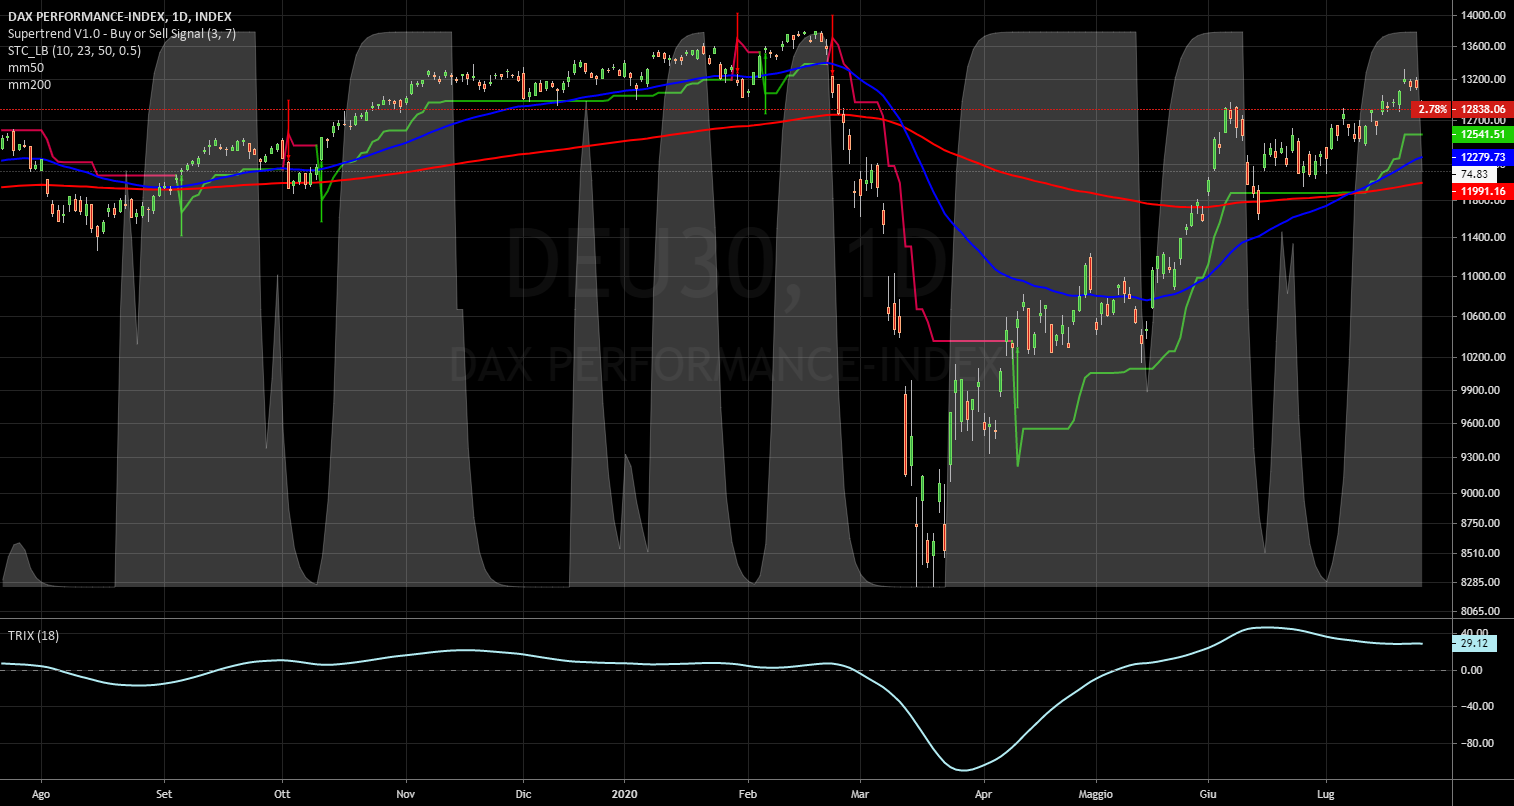The width and height of the screenshot is (1514, 806).
Task: Click the 14000.00 price axis tick
Action: (1483, 15)
